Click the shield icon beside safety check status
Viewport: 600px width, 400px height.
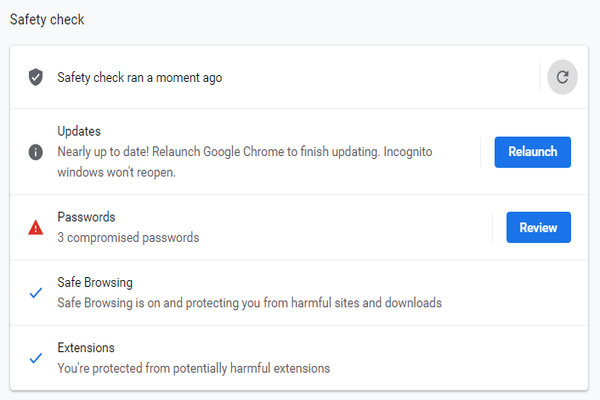[x=36, y=77]
